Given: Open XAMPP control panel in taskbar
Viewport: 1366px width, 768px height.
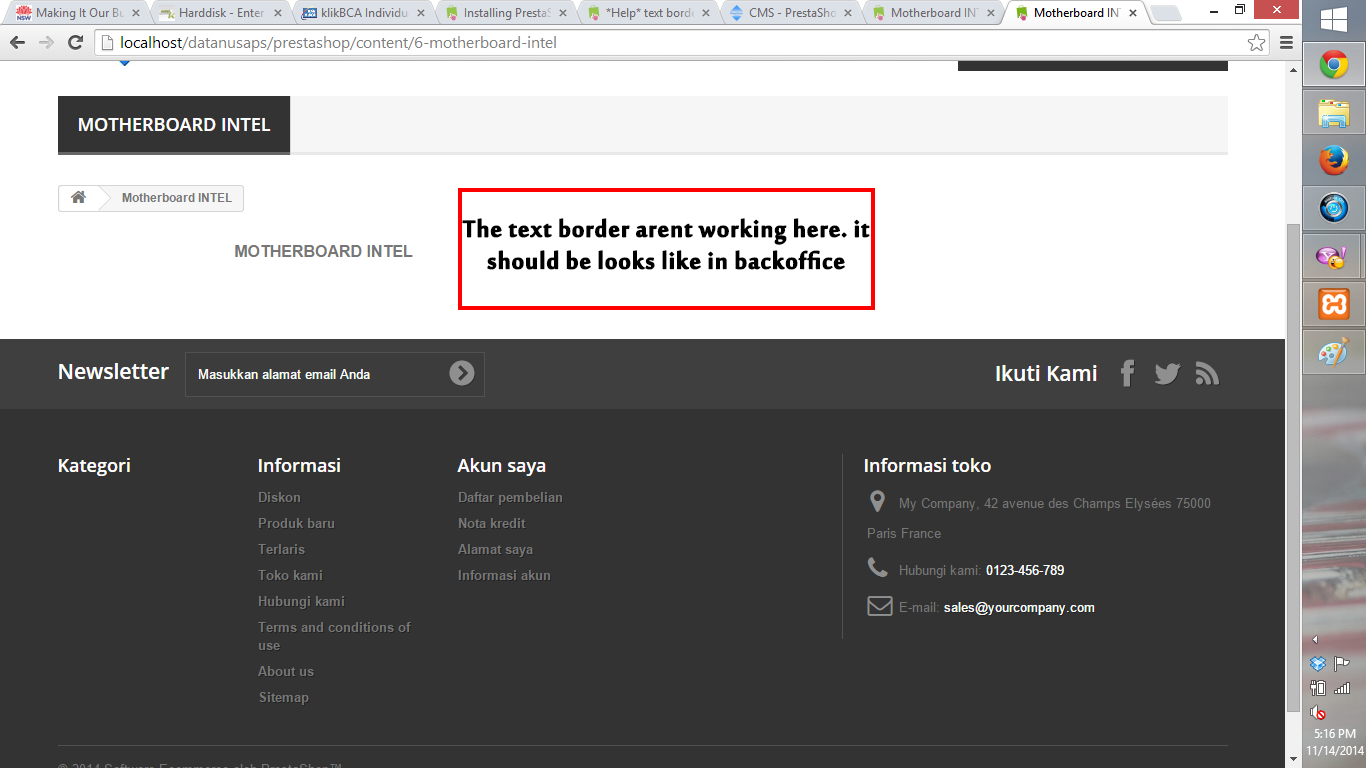Looking at the screenshot, I should [1333, 304].
